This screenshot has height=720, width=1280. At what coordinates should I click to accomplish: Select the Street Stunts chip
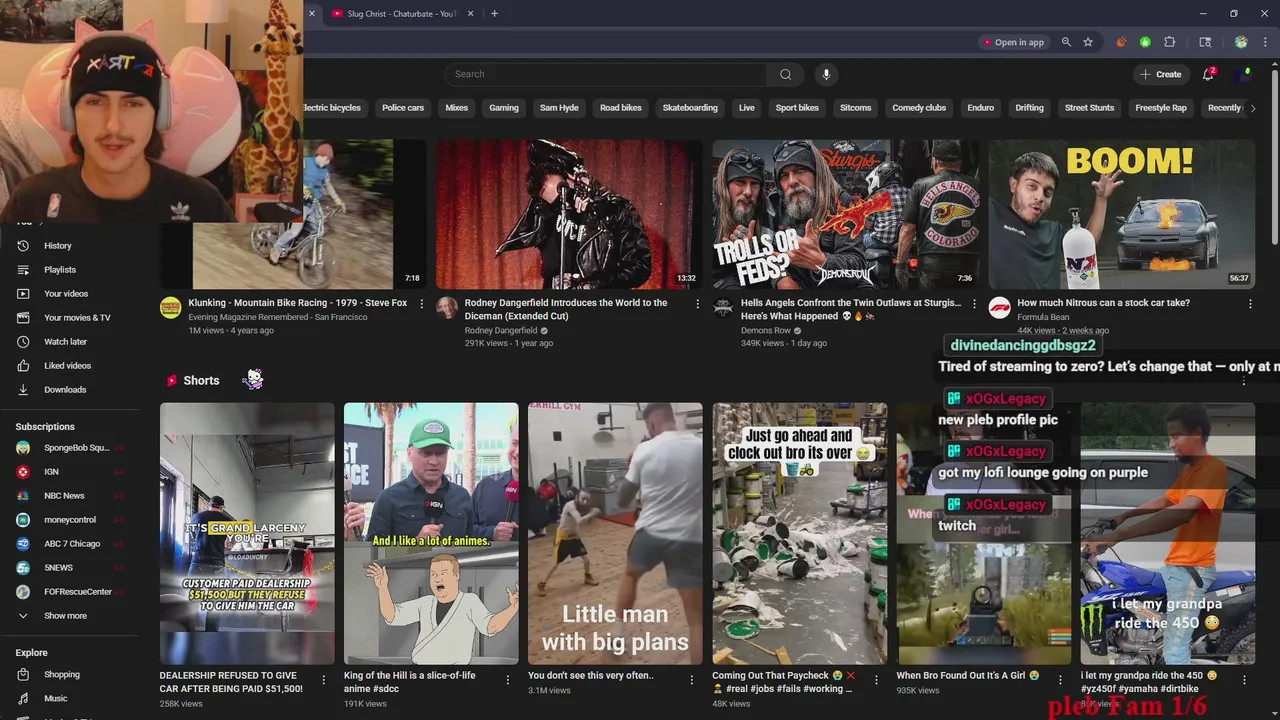pos(1090,108)
